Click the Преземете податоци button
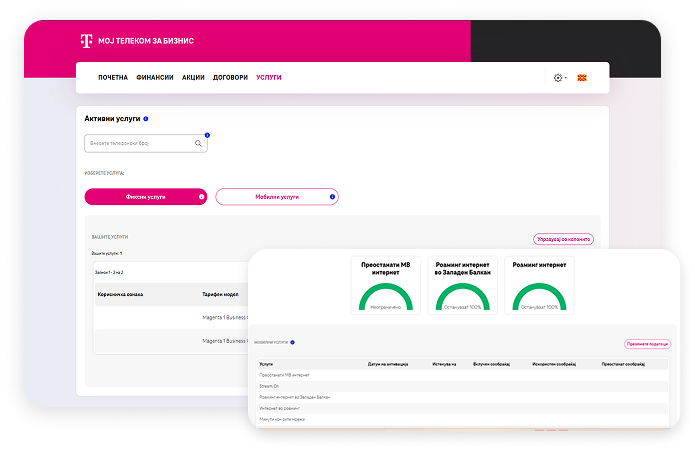Viewport: 695px width, 450px height. [645, 343]
